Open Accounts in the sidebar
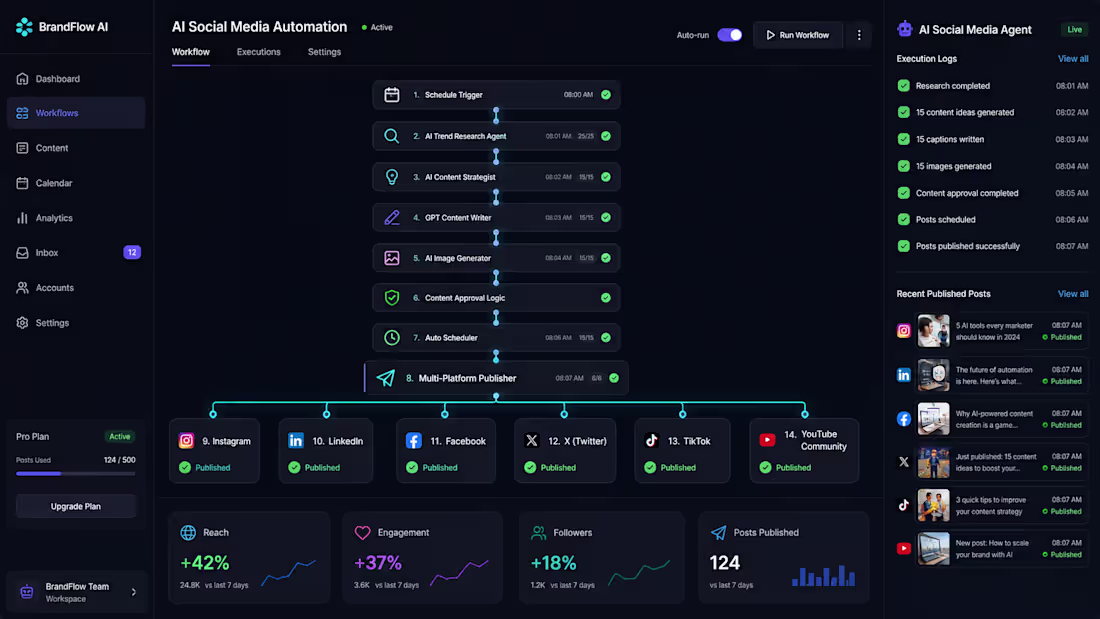1100x619 pixels. tap(76, 288)
